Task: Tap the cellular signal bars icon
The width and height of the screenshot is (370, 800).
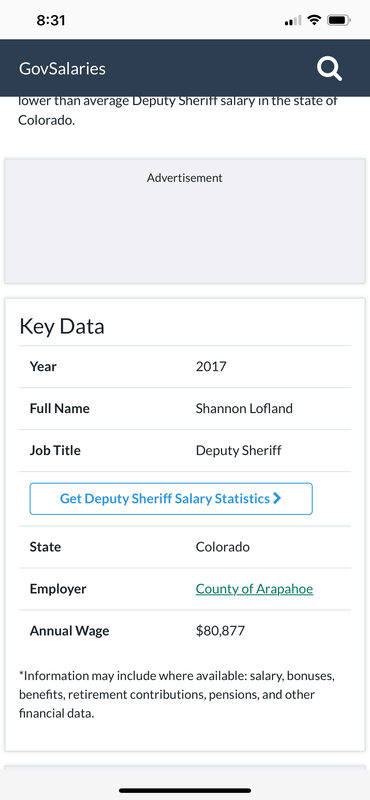Action: tap(293, 21)
